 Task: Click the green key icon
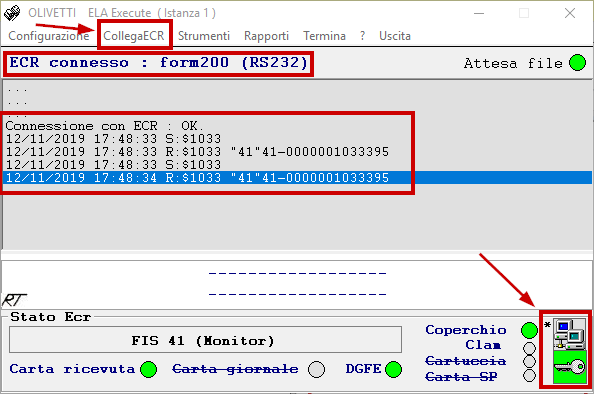(x=569, y=367)
